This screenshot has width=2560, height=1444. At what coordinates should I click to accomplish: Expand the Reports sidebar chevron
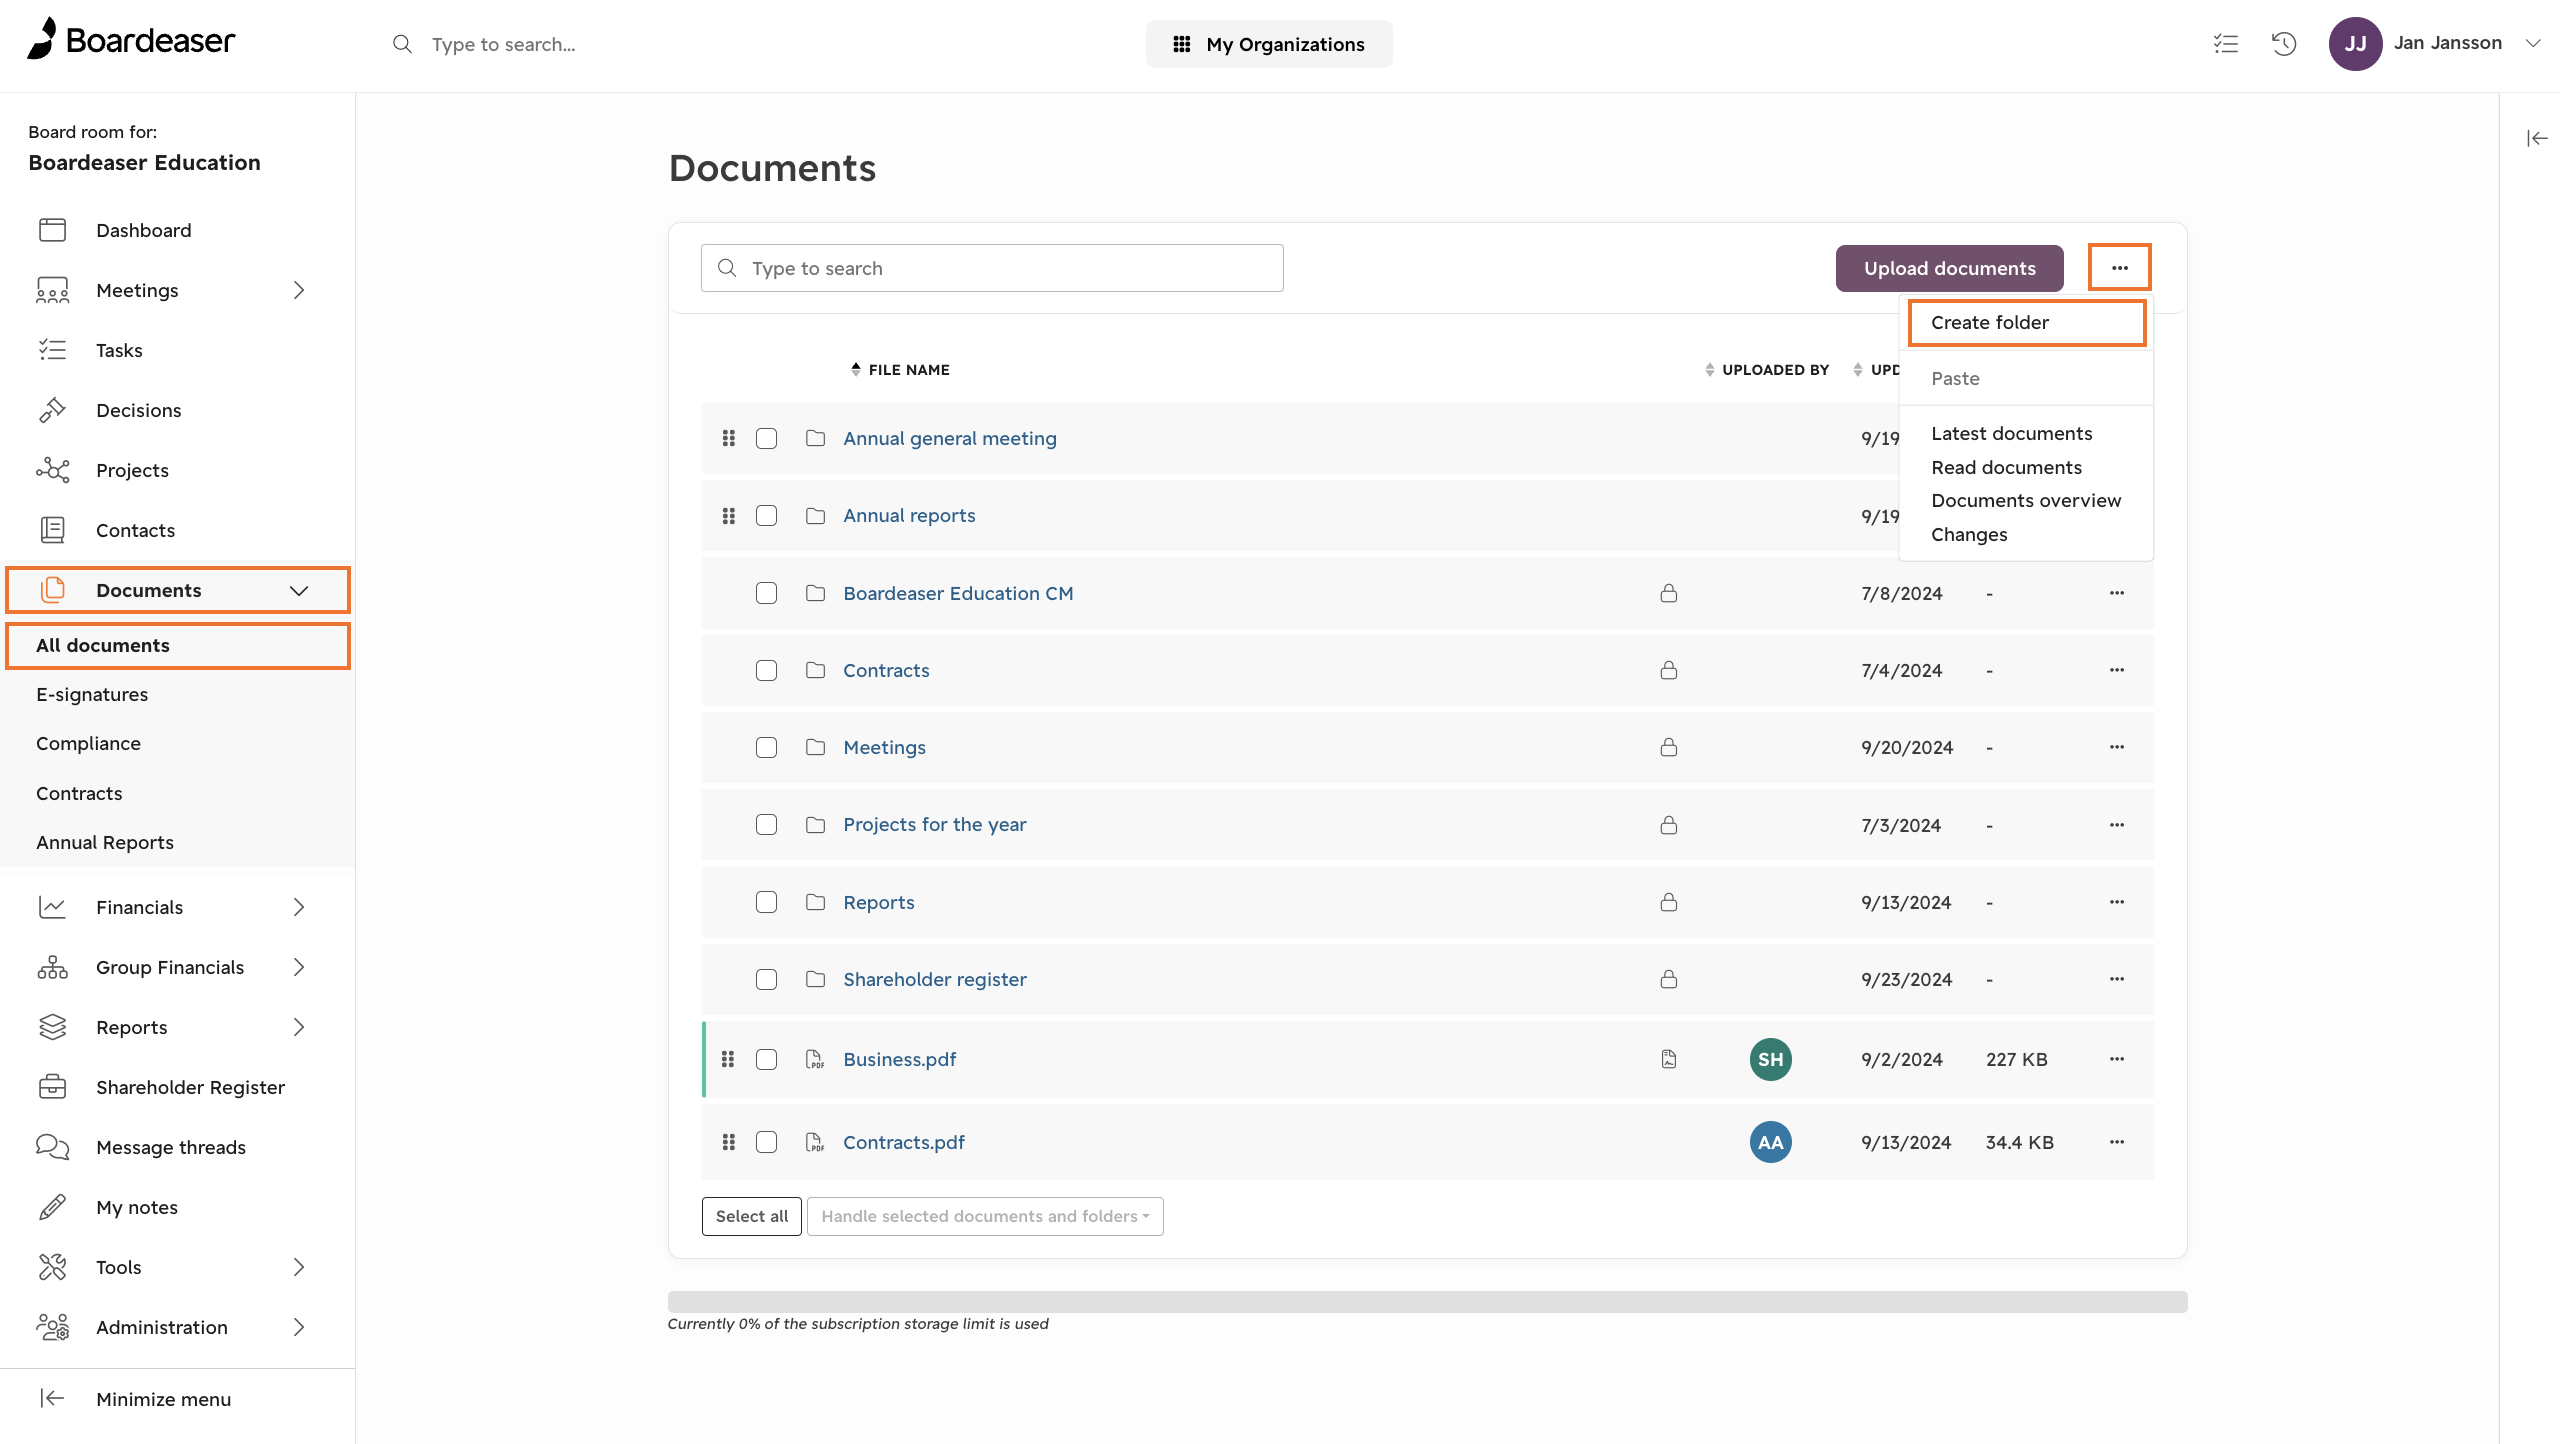point(298,1027)
